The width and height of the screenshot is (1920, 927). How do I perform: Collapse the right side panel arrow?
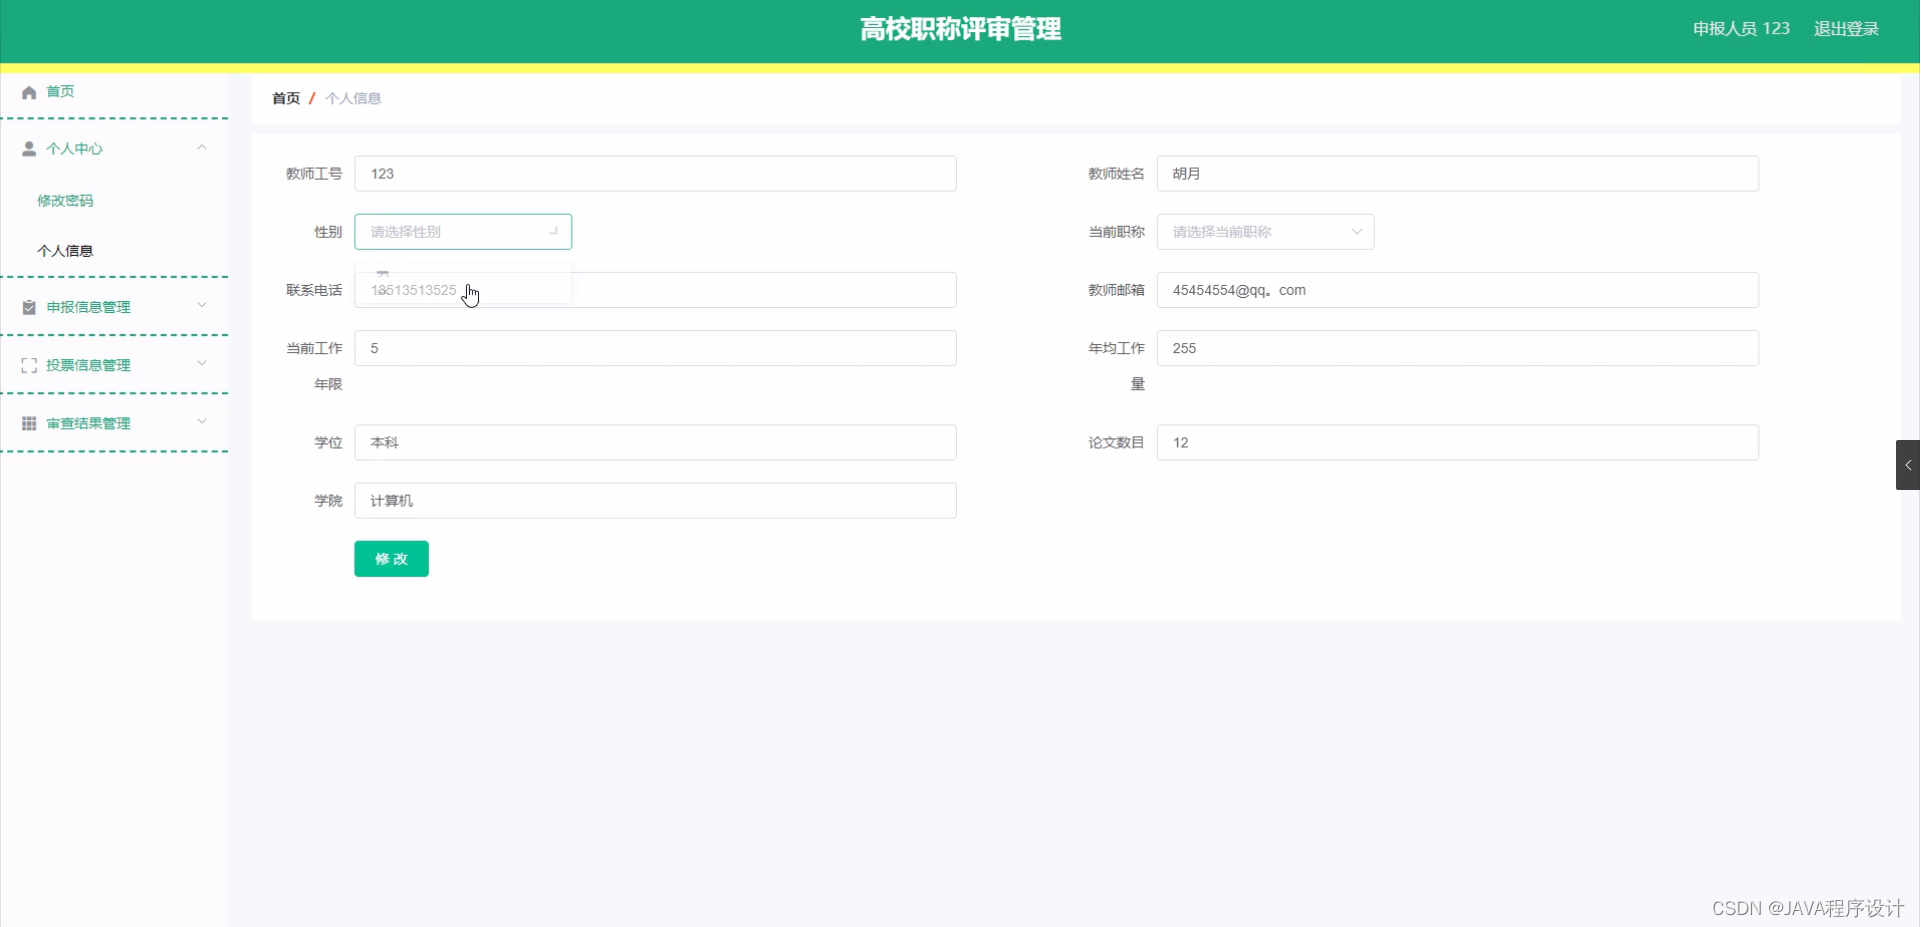[x=1908, y=464]
